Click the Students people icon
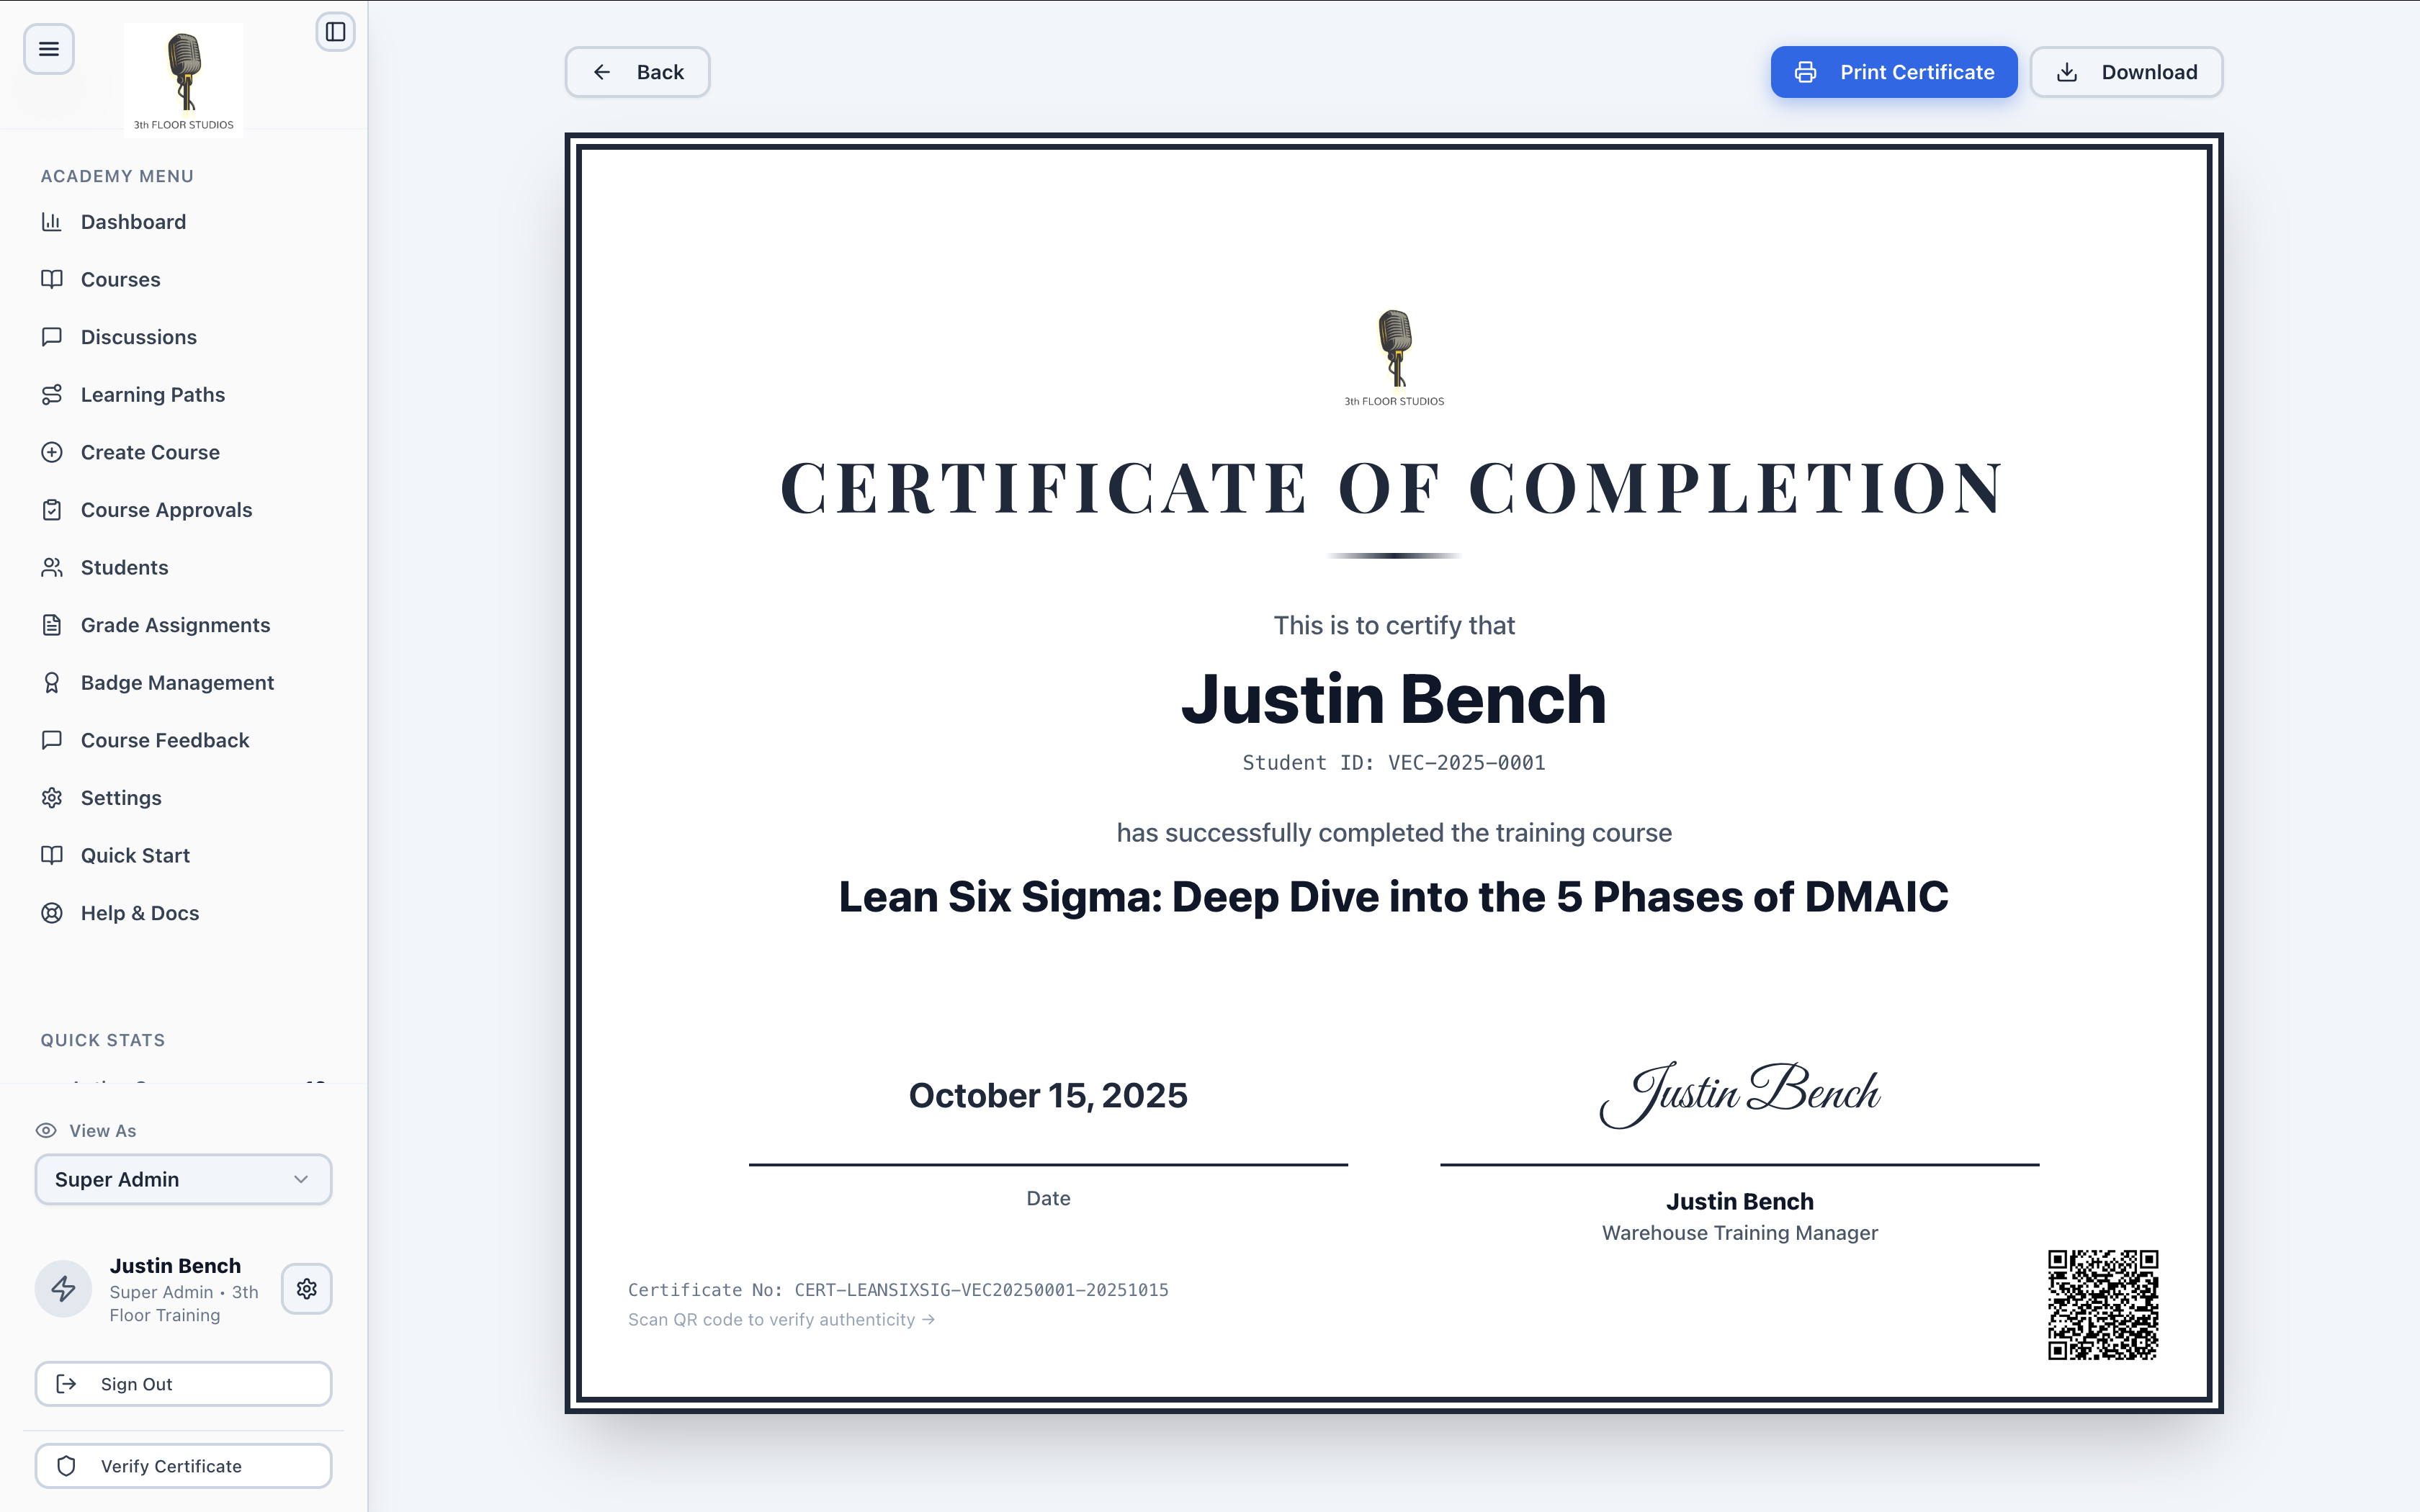Screen dimensions: 2420x1512 52,568
